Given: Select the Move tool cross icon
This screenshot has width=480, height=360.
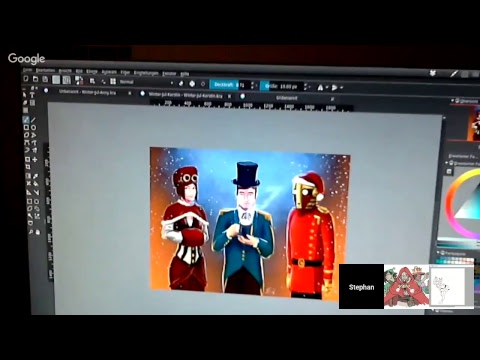Looking at the screenshot, I should tap(34, 160).
